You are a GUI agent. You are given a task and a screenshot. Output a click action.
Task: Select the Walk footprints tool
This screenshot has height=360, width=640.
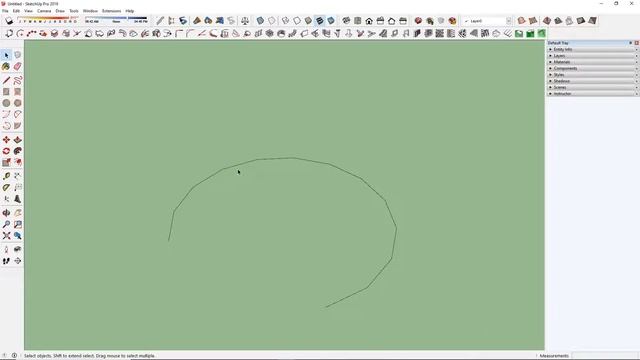click(6, 261)
